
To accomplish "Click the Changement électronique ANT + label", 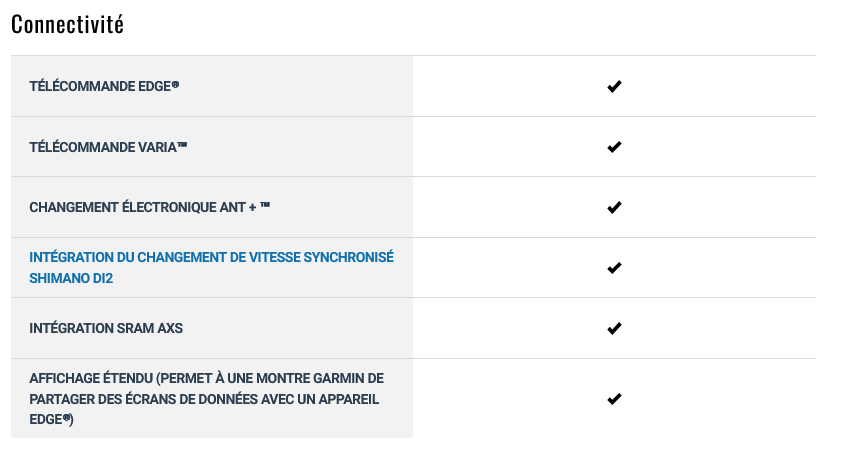I will pyautogui.click(x=149, y=207).
